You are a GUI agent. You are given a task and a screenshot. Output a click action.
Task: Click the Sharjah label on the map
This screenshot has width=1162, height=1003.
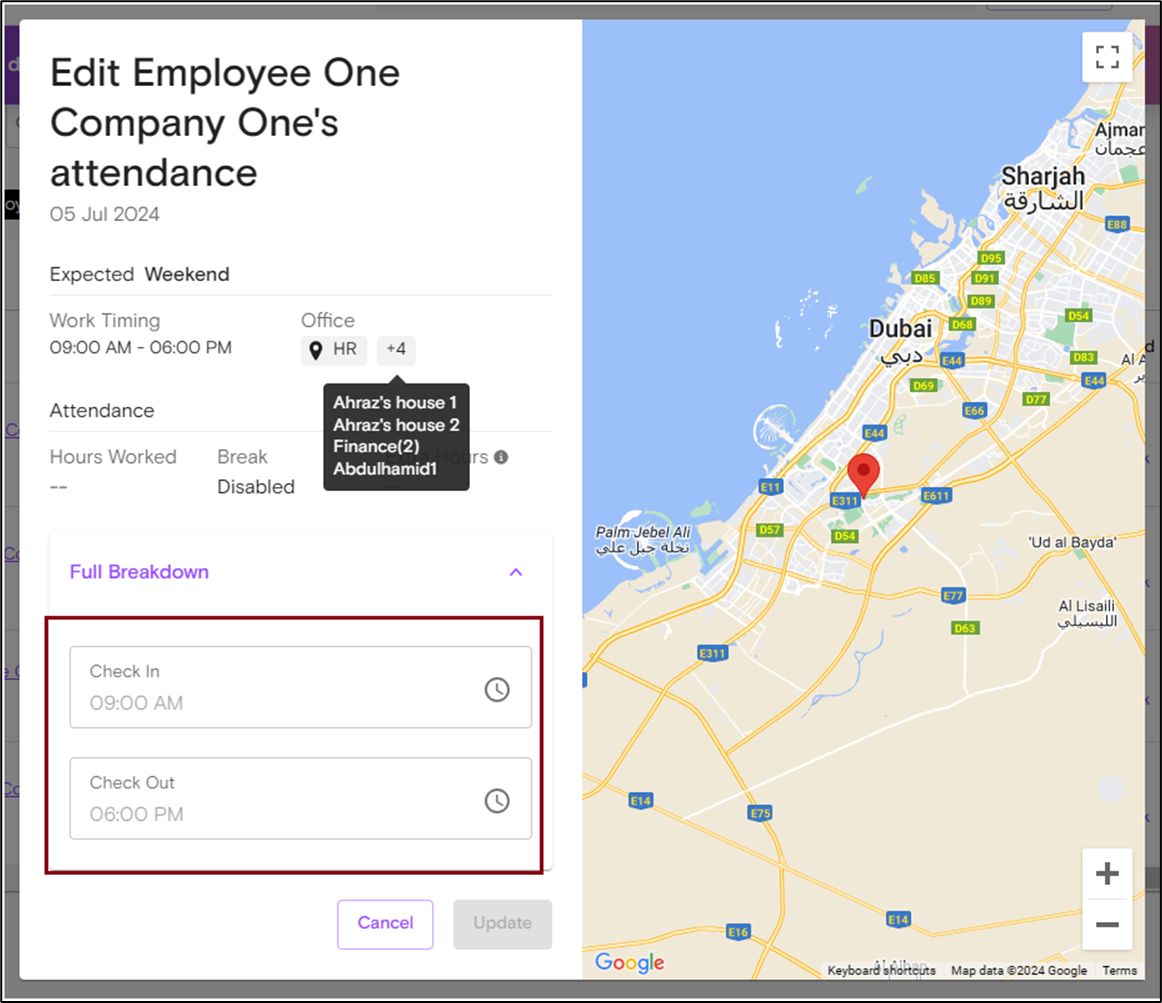pyautogui.click(x=1042, y=177)
